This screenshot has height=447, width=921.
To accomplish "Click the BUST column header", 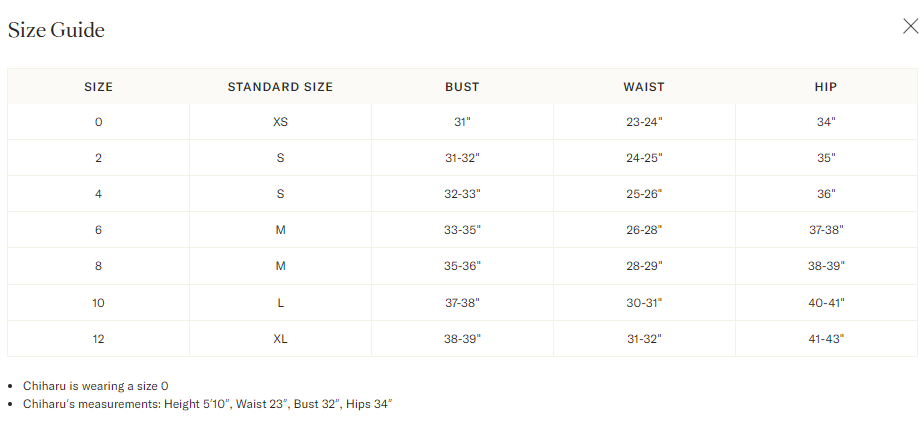I will click(462, 87).
